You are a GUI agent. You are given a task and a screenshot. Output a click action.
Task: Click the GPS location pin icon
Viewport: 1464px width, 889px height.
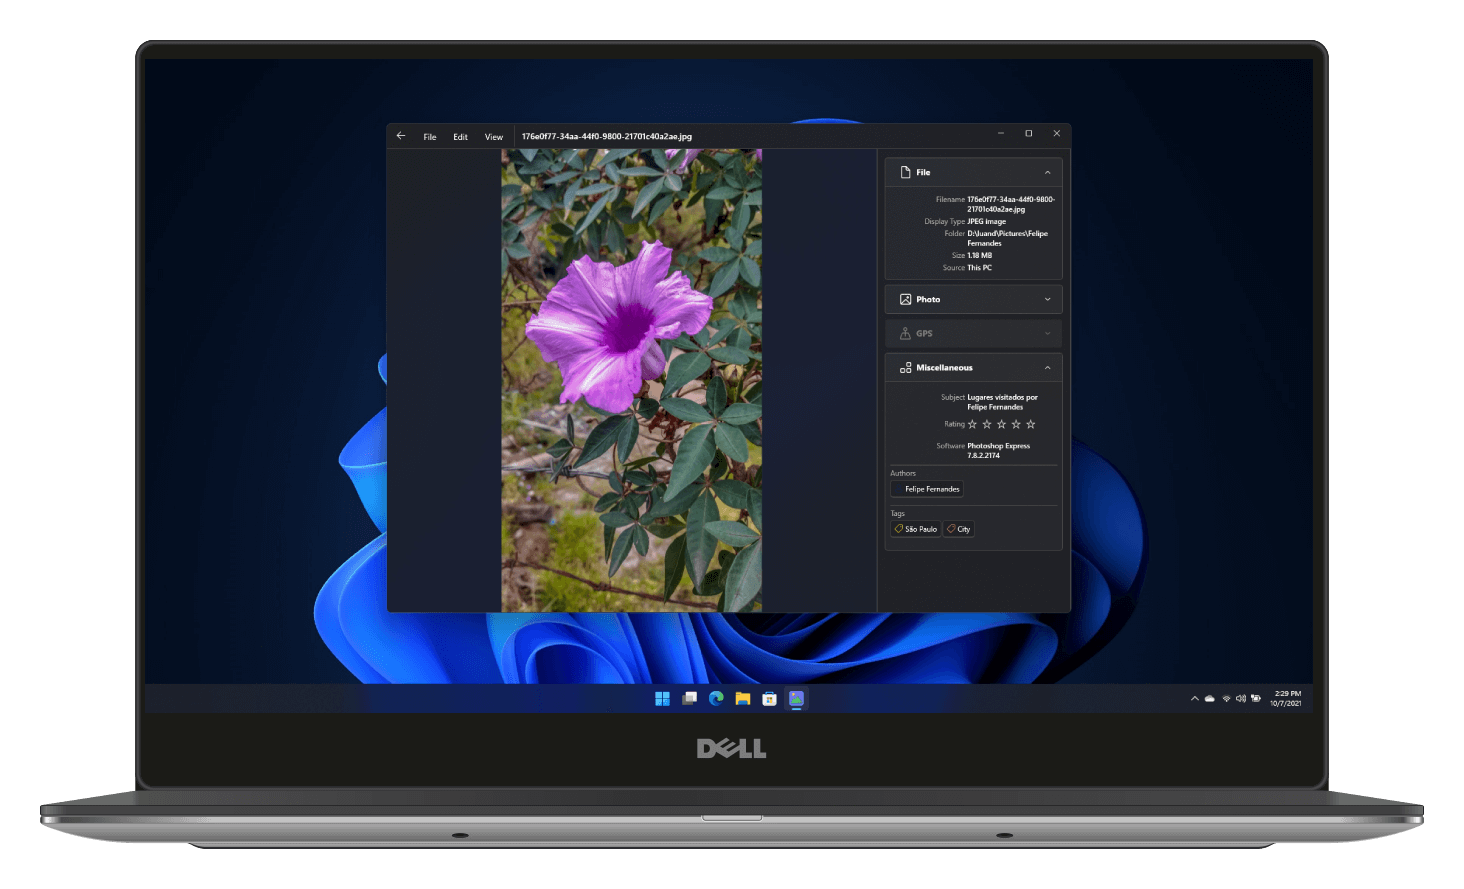point(904,333)
